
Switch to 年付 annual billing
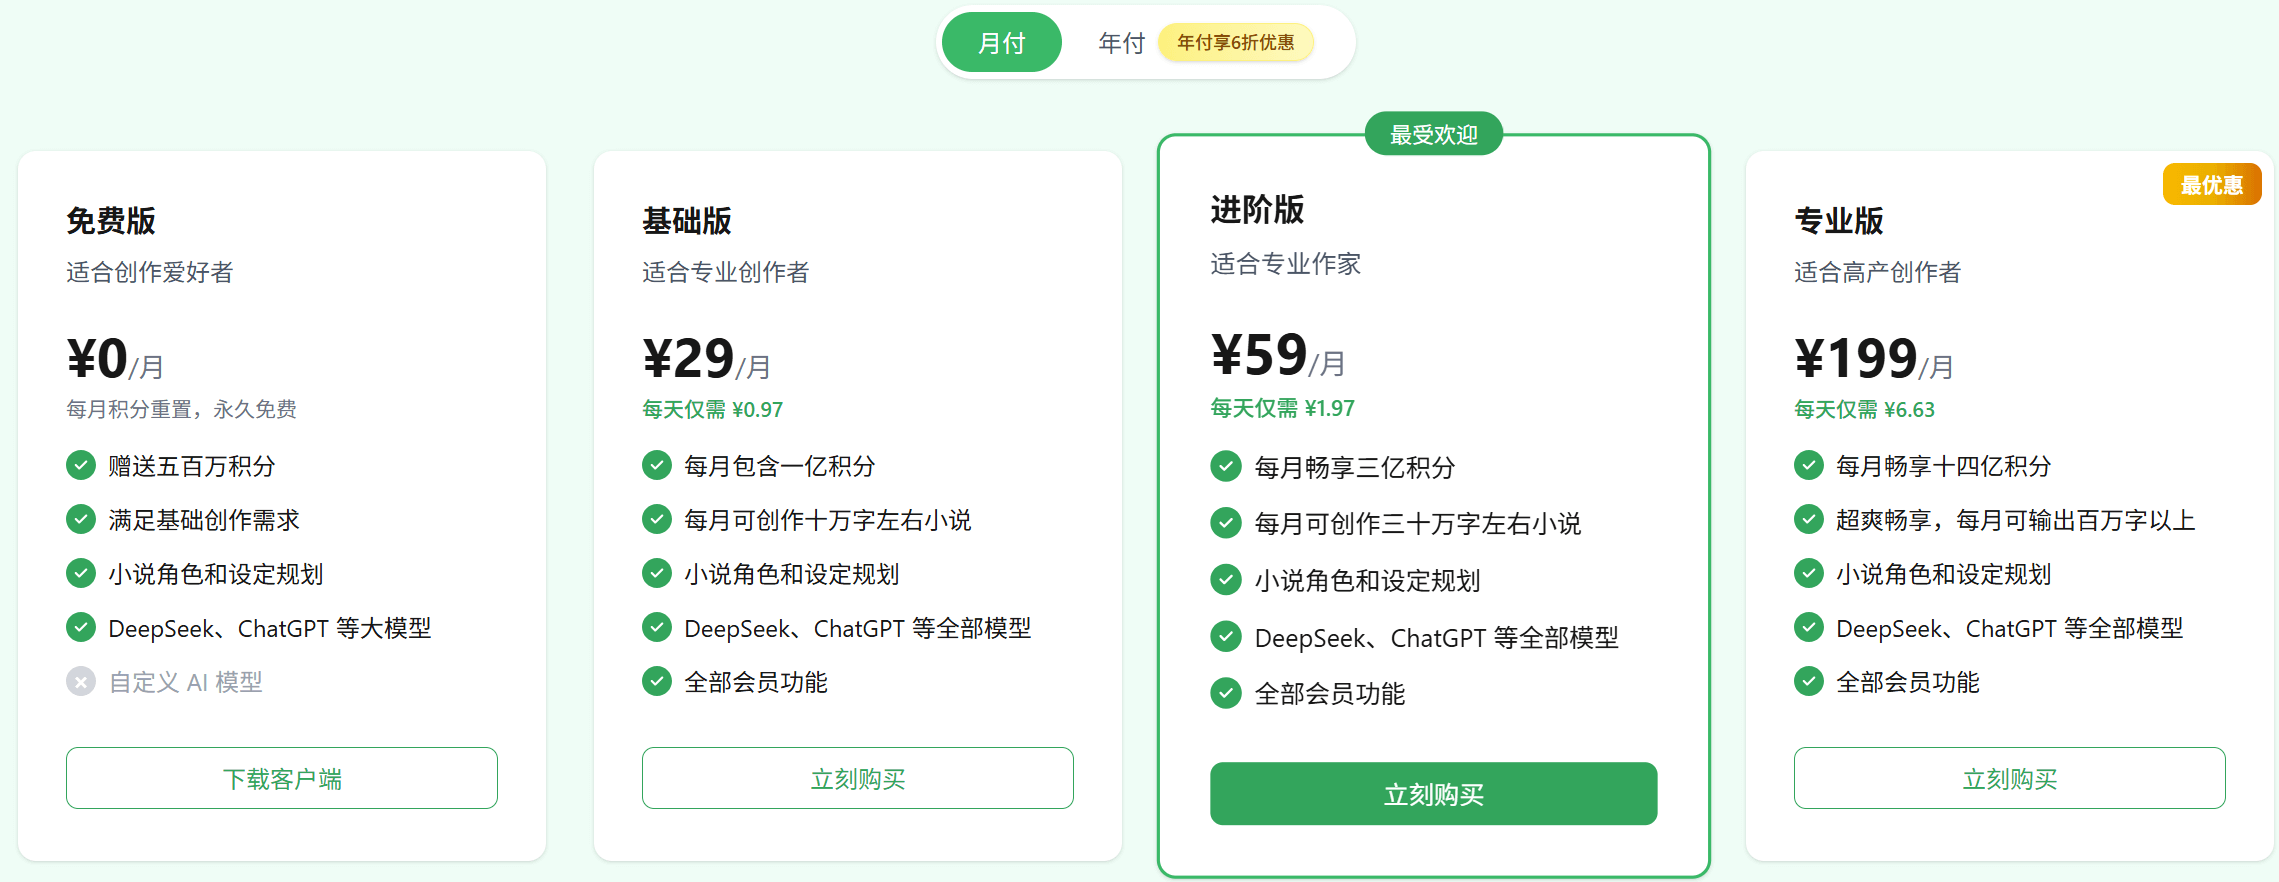(x=1120, y=43)
